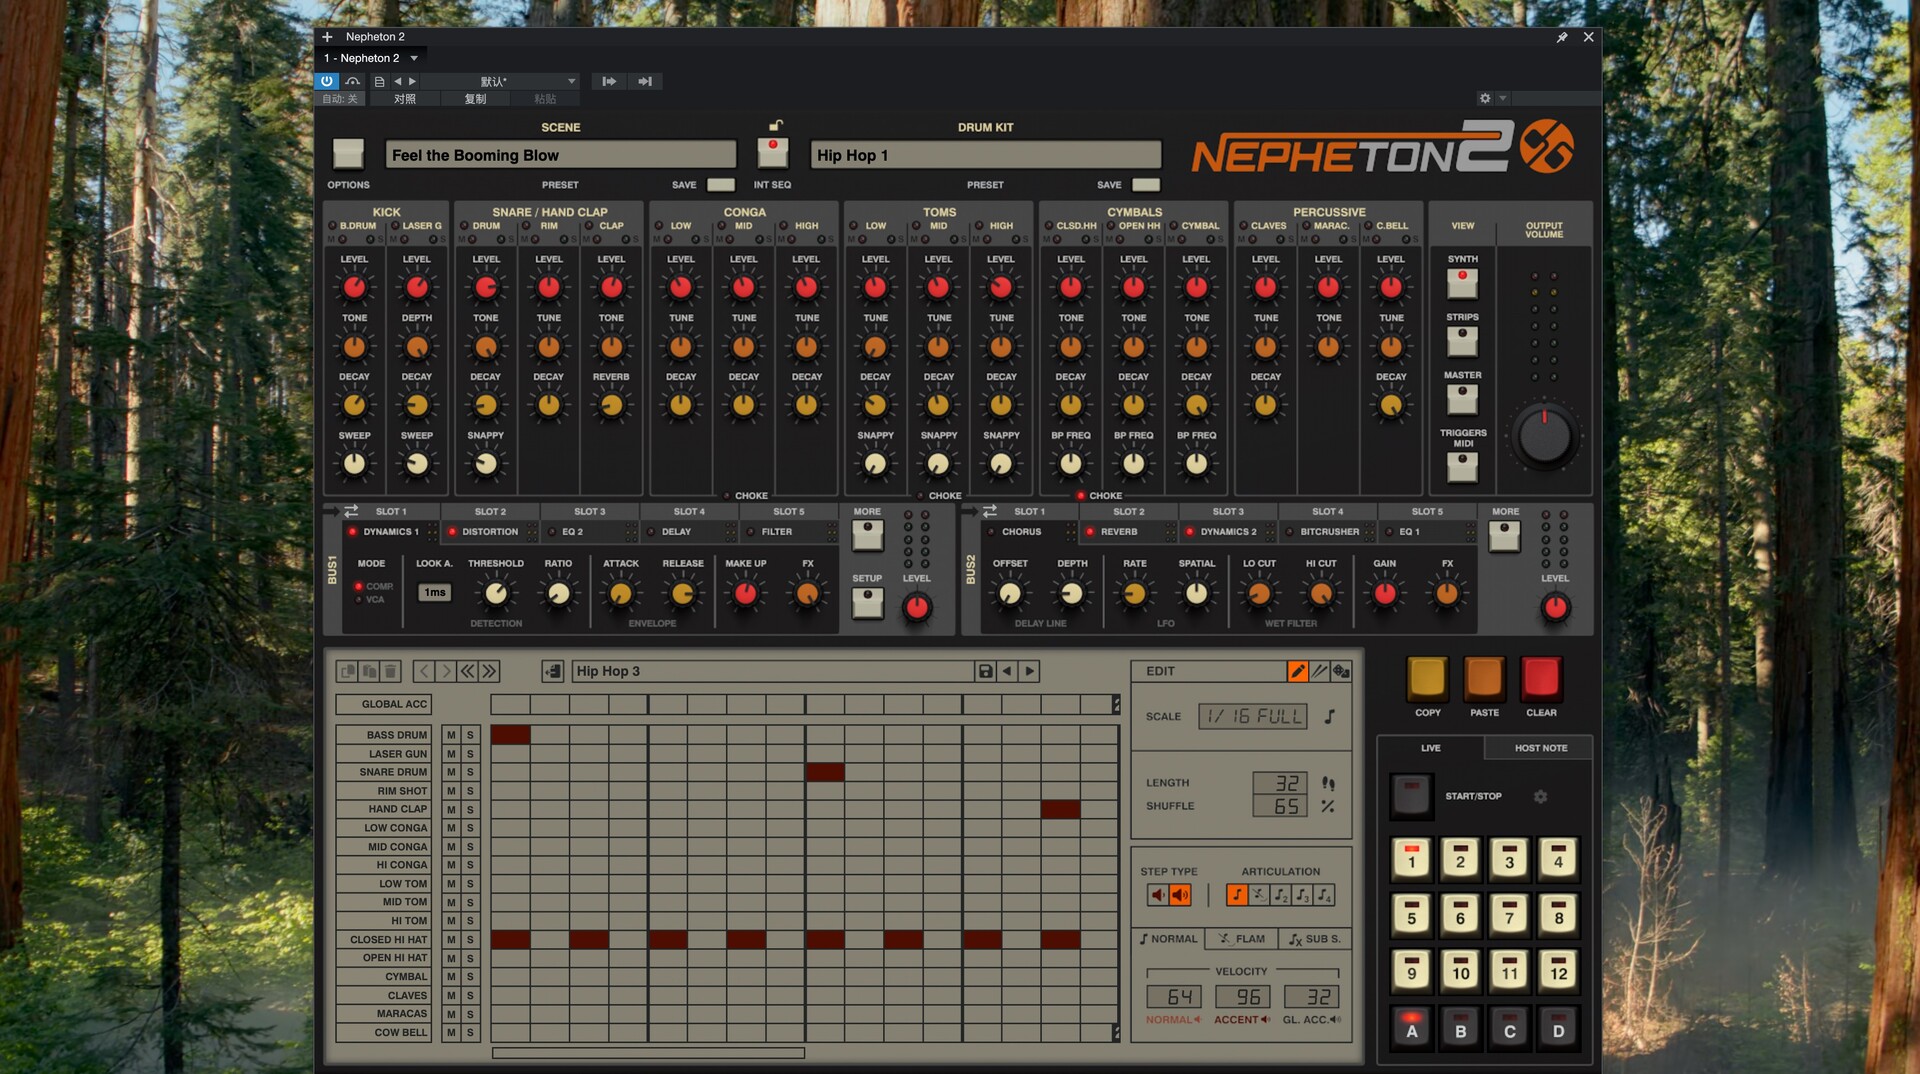Click the dice randomize icon in EDIT
This screenshot has width=1920, height=1074.
[1341, 671]
